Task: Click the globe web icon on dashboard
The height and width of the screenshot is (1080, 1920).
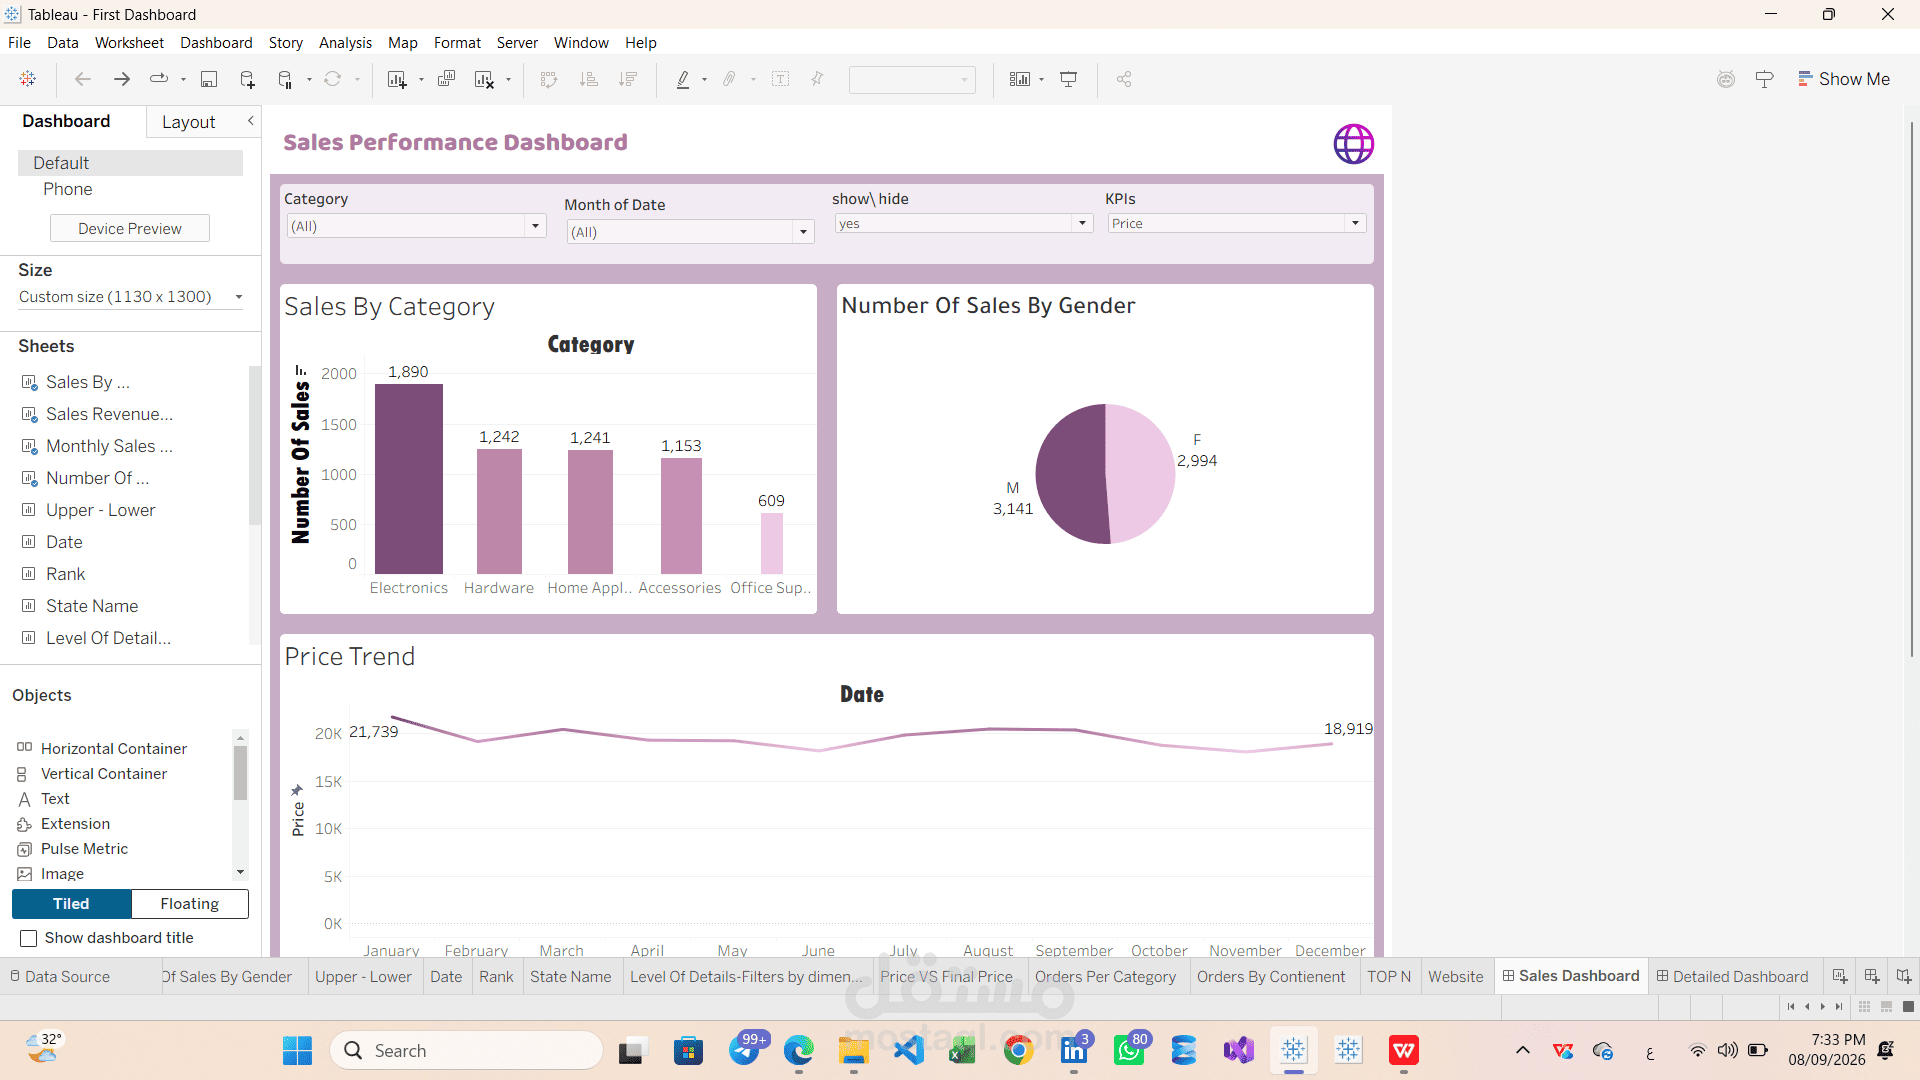Action: point(1353,144)
